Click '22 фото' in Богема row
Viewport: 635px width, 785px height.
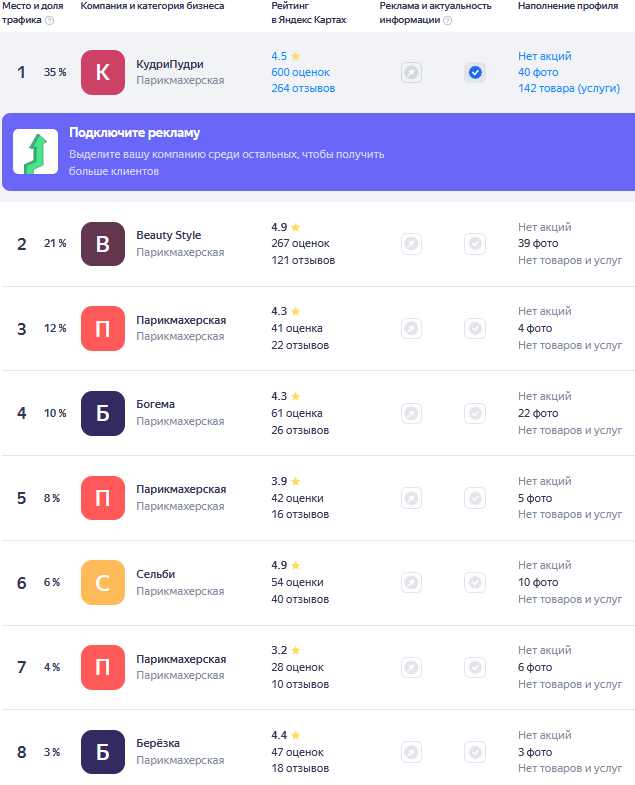click(538, 414)
